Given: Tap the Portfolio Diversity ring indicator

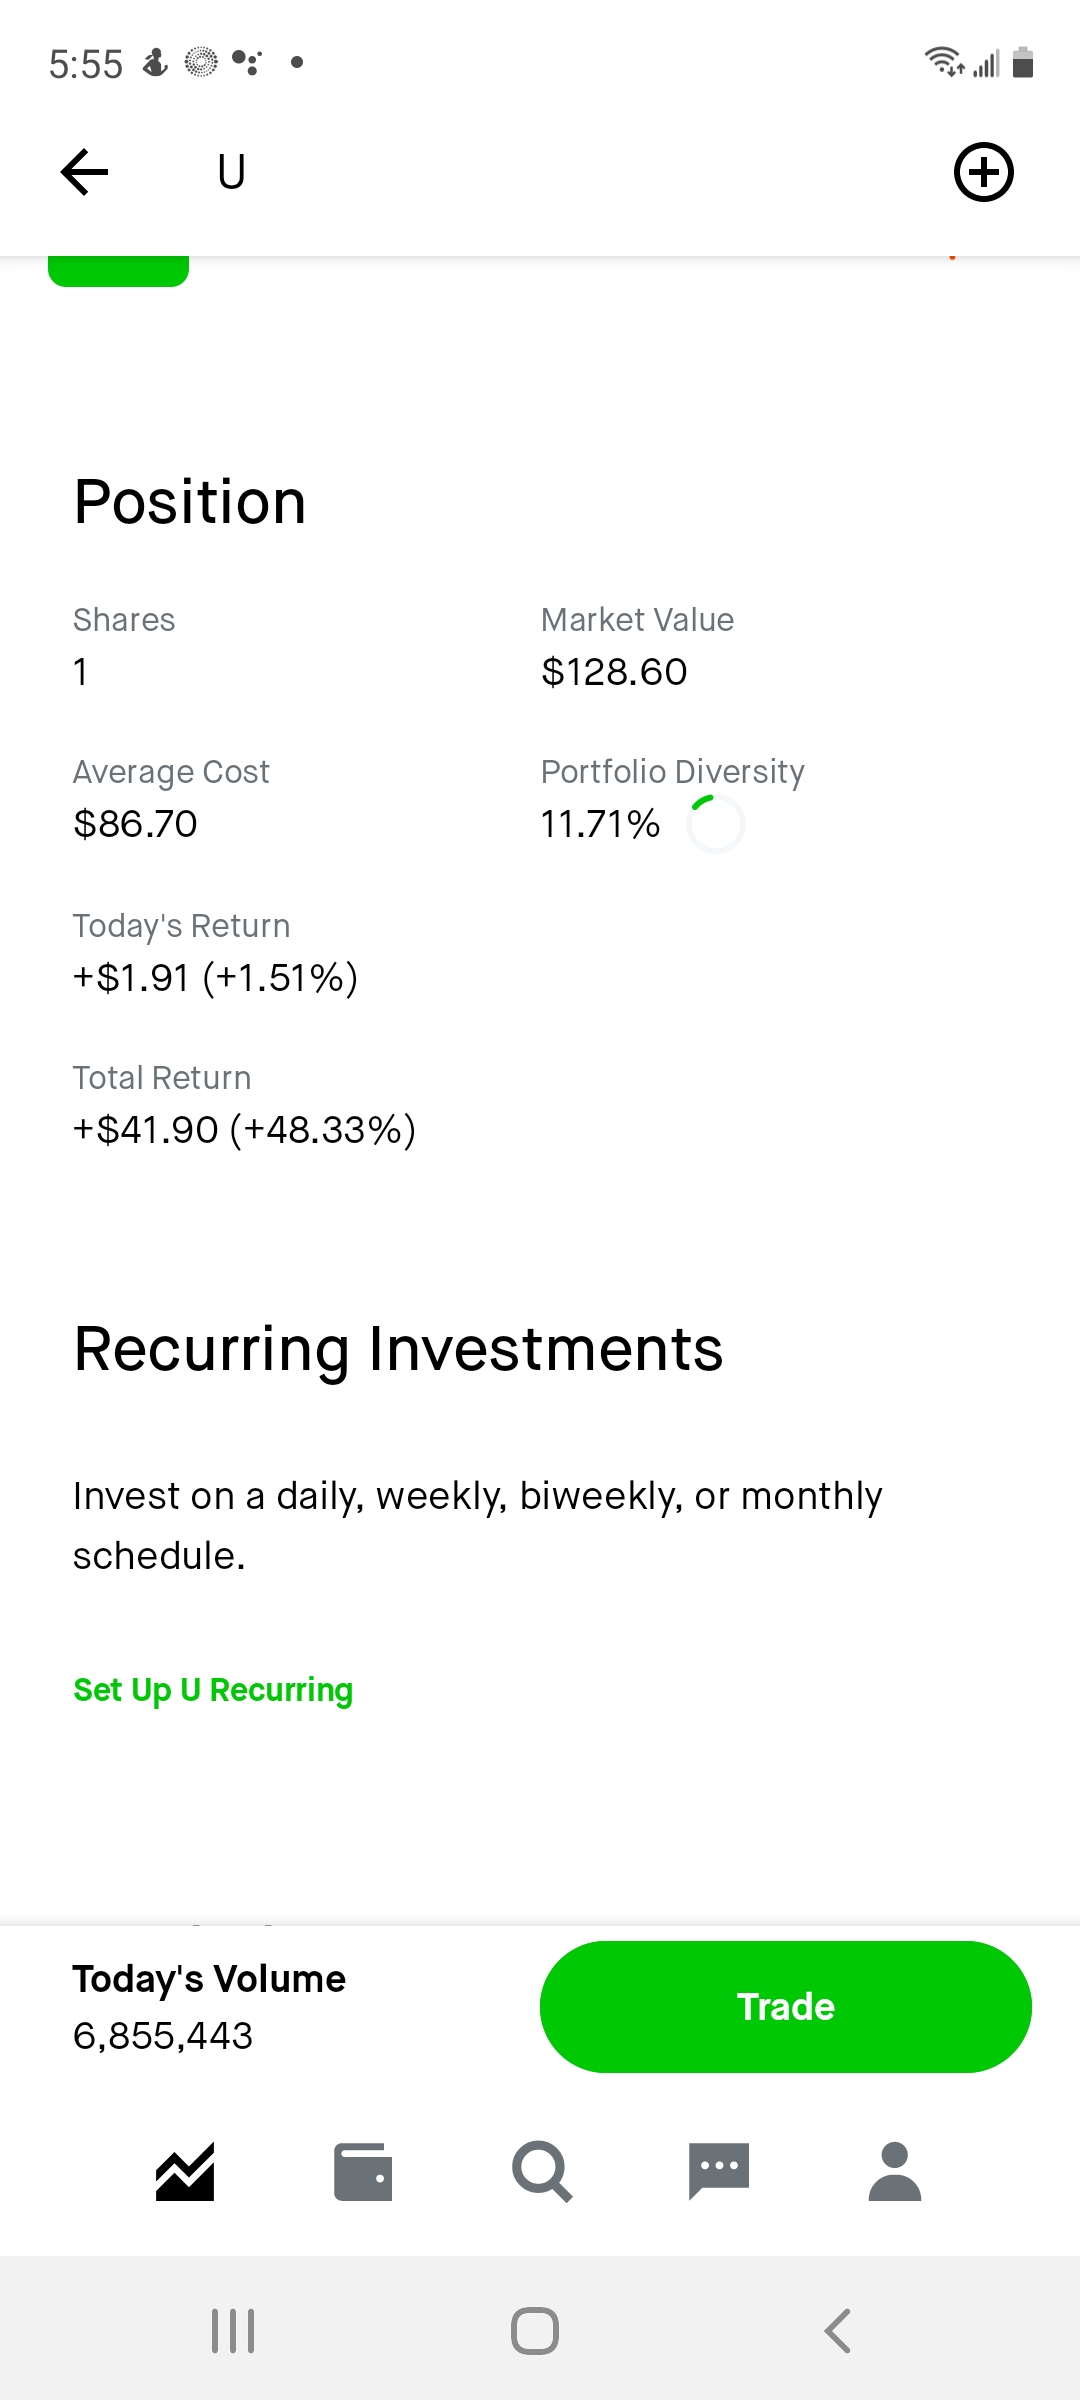Looking at the screenshot, I should tap(716, 824).
